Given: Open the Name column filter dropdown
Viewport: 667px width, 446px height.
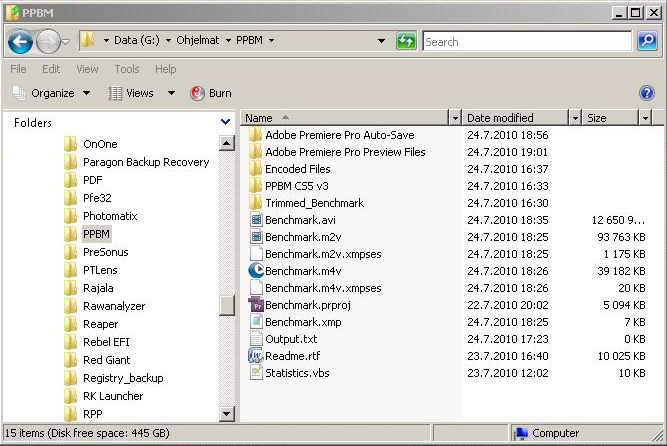Looking at the screenshot, I should pos(455,118).
